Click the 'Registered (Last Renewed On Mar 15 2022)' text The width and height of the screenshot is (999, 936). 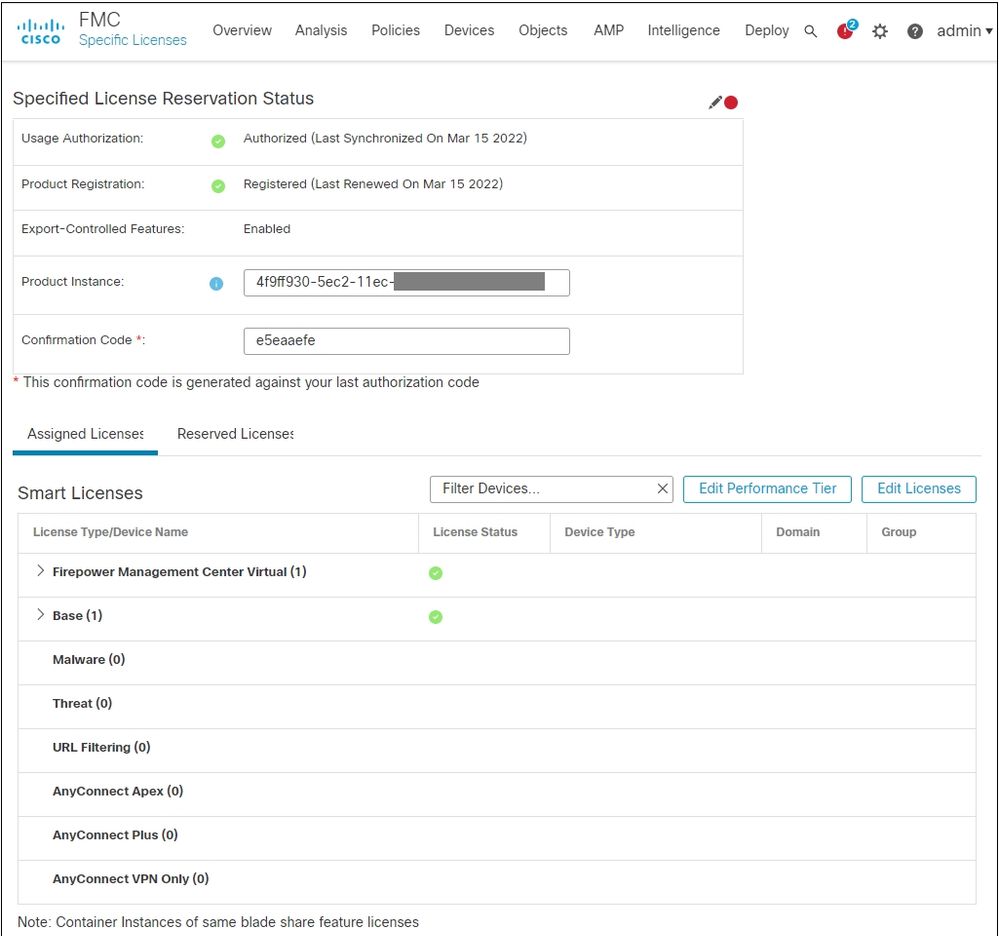click(x=373, y=184)
